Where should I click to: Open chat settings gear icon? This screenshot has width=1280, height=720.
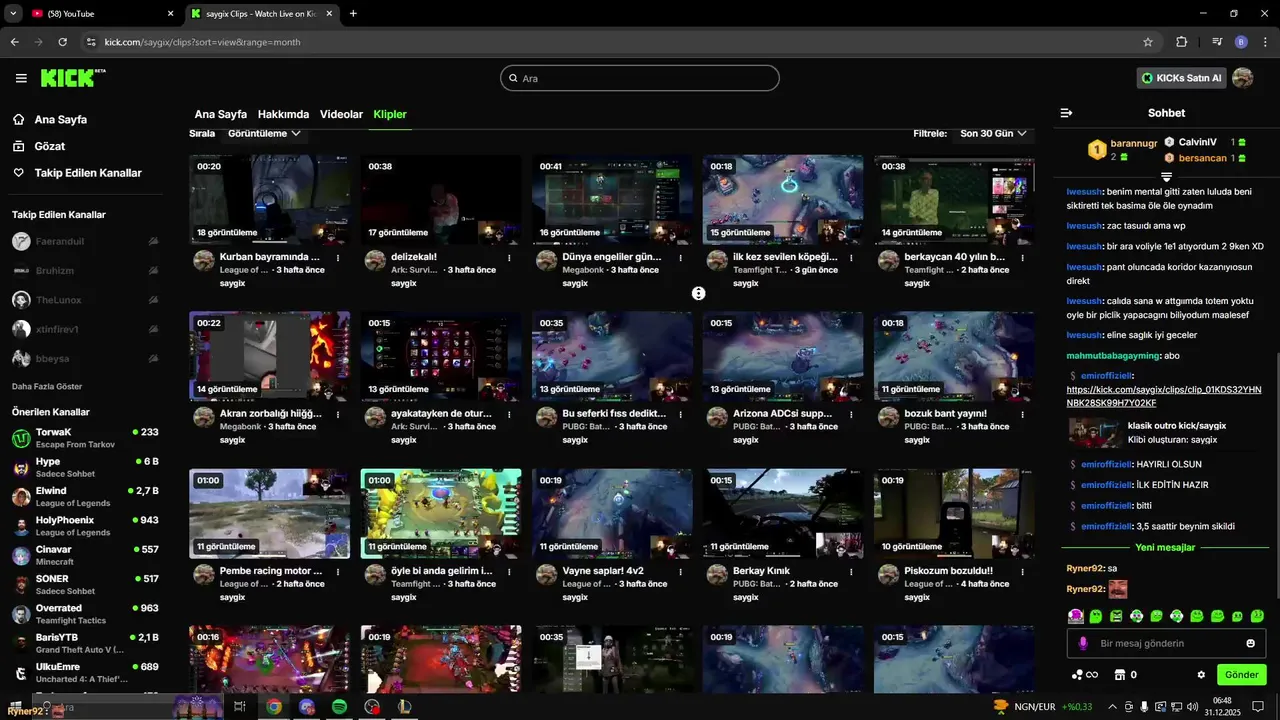coord(1201,675)
